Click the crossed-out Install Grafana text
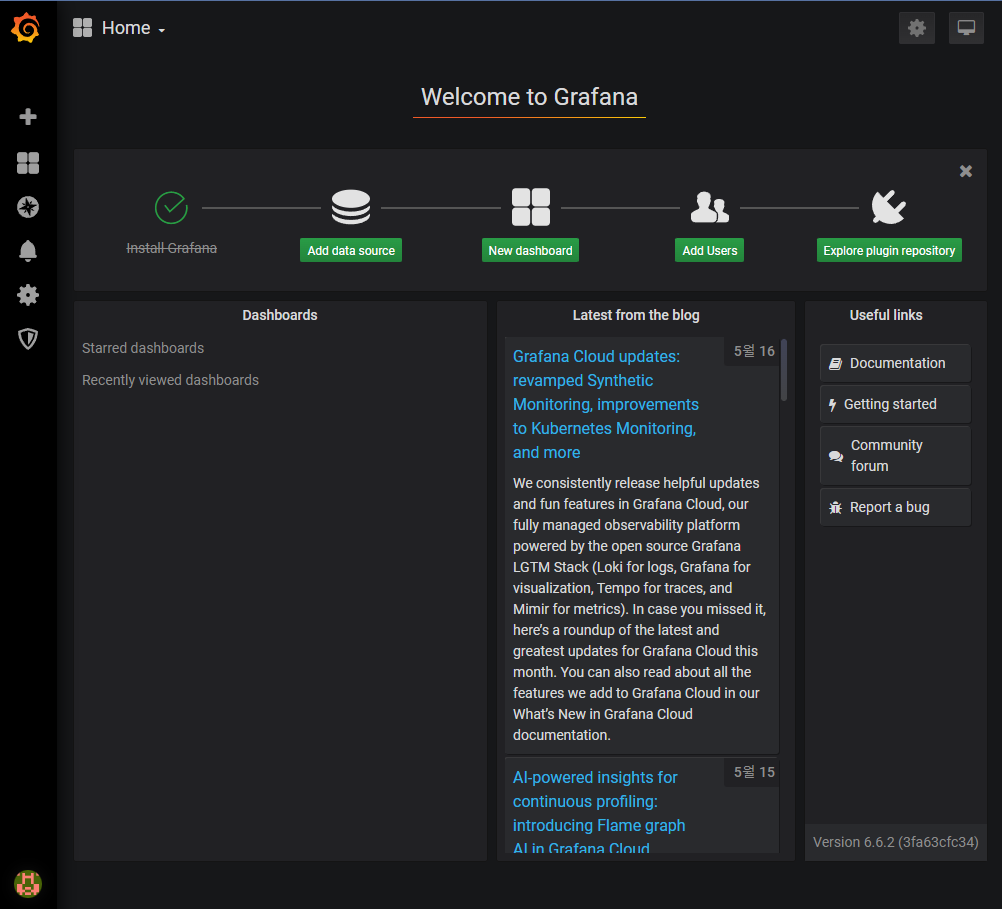The height and width of the screenshot is (909, 1002). tap(171, 248)
